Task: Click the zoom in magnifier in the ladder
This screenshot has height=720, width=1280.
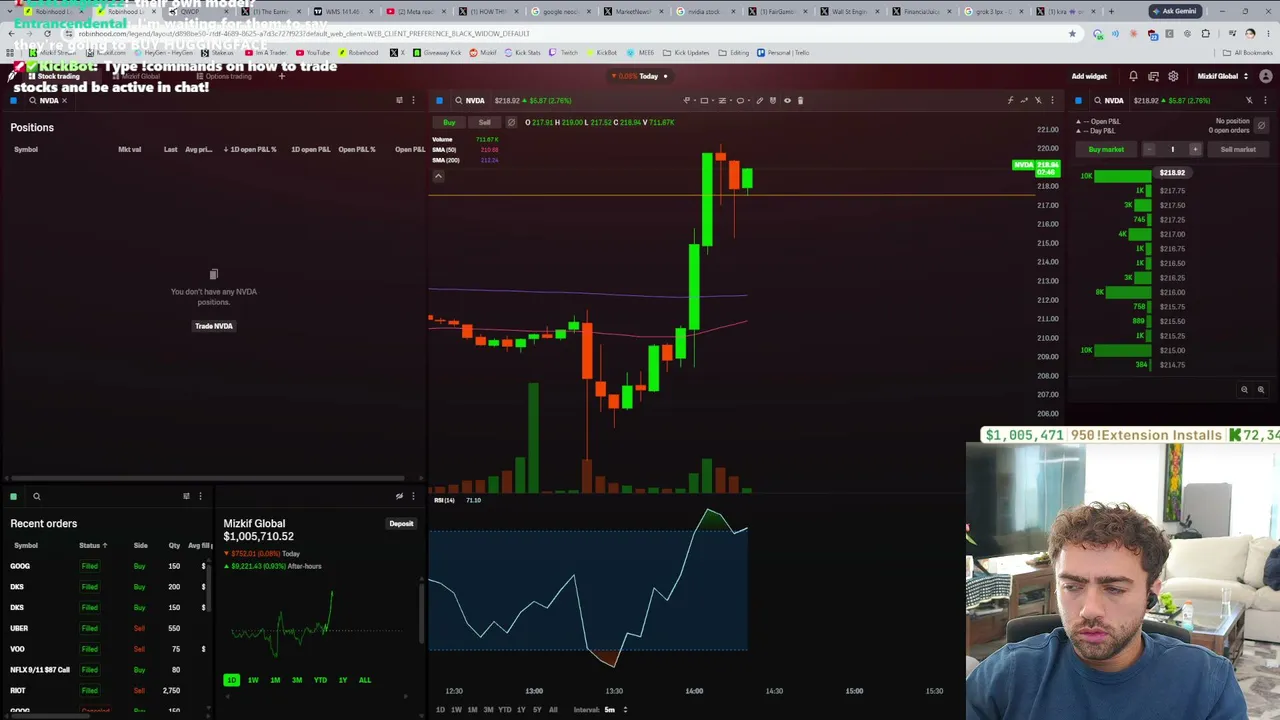Action: 1261,390
